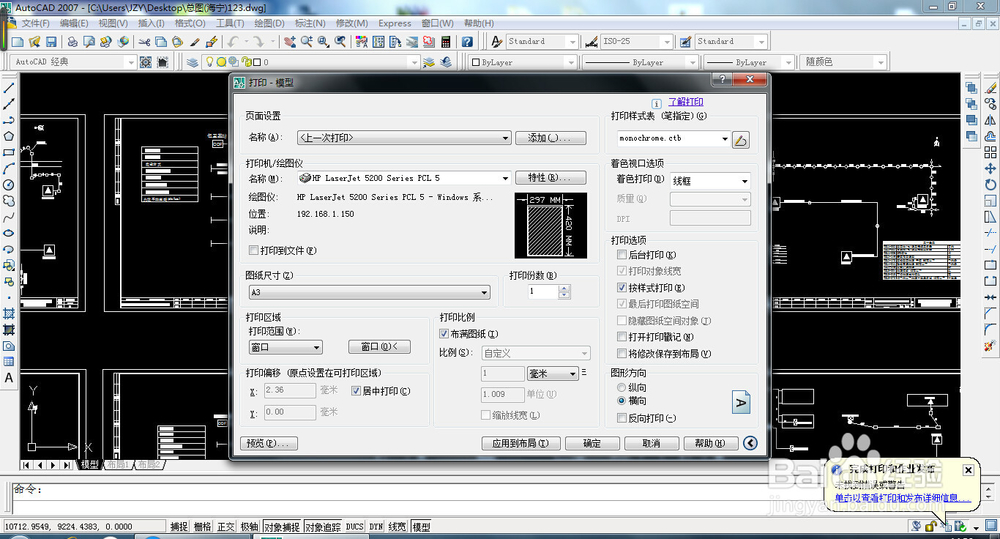
Task: Click the Plot printer toolbar icon
Action: 73,41
